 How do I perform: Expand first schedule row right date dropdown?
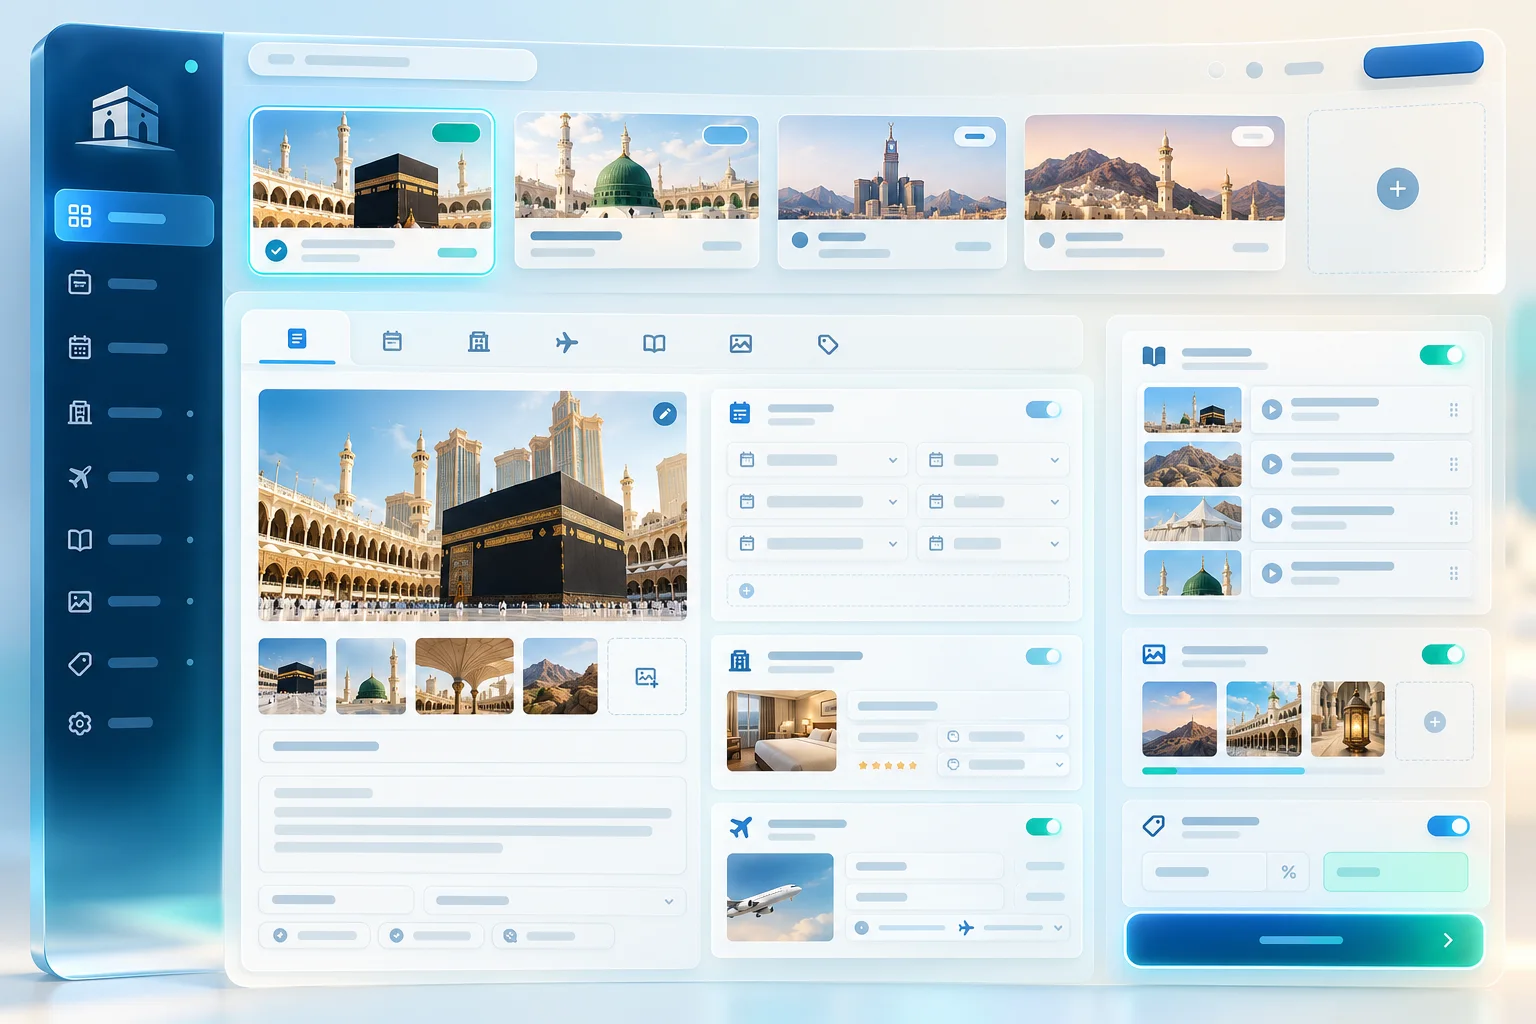point(993,460)
